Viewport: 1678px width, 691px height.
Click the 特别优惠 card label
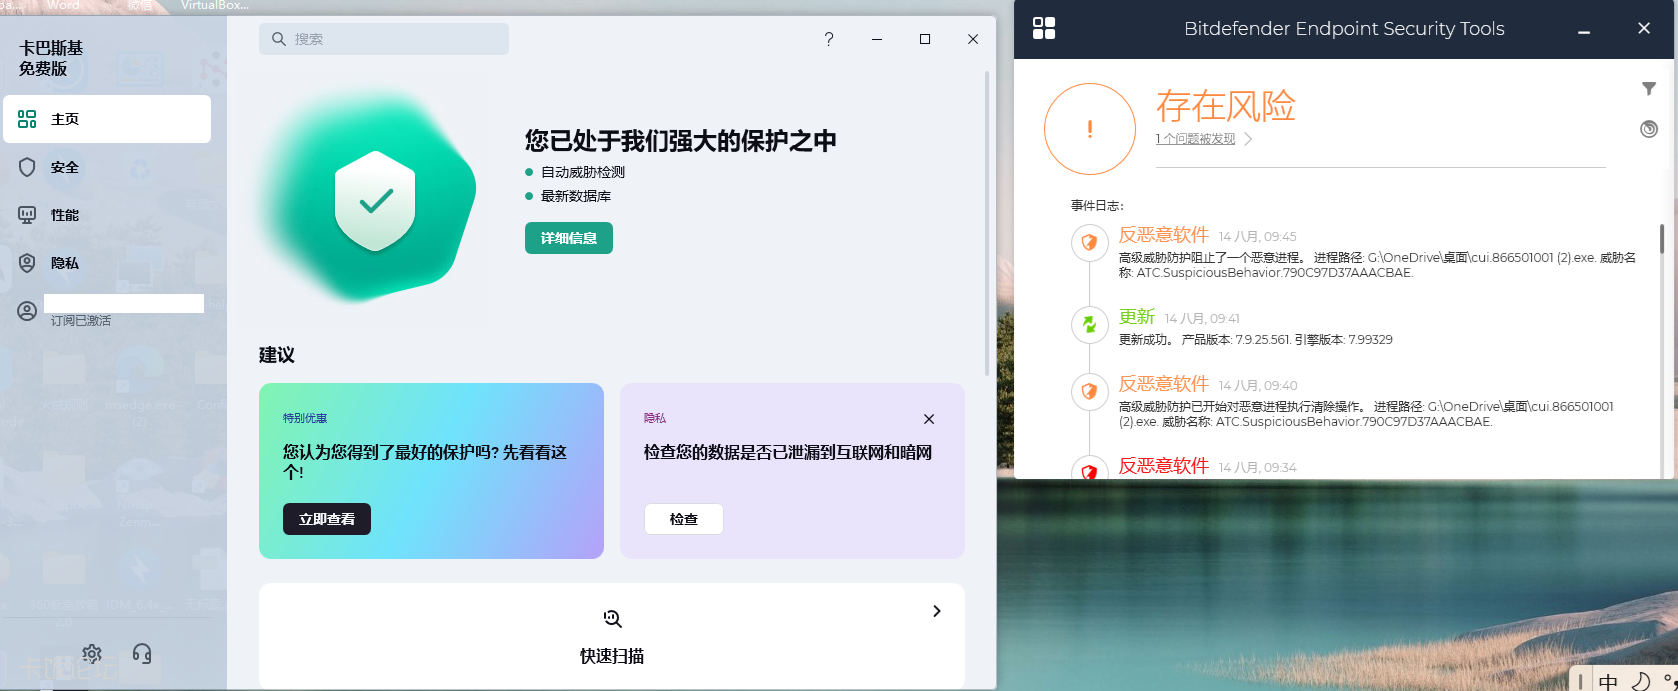coord(305,418)
